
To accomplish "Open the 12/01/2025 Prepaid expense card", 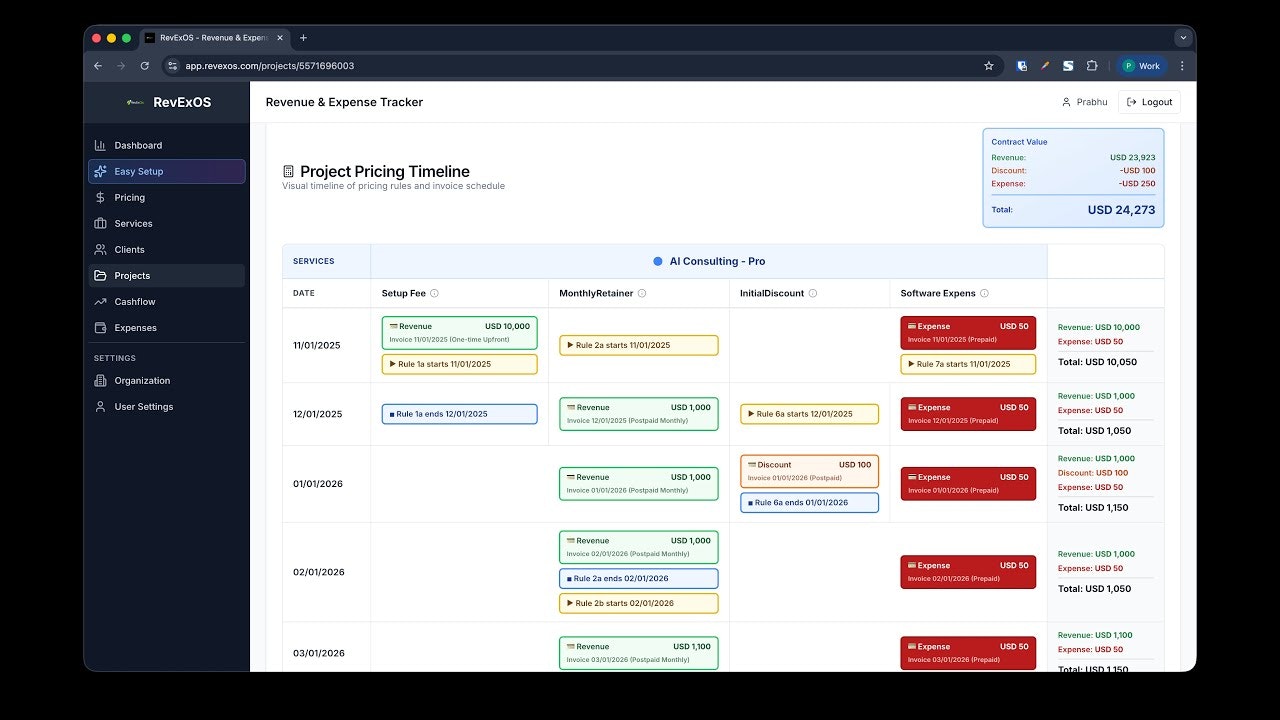I will click(968, 414).
